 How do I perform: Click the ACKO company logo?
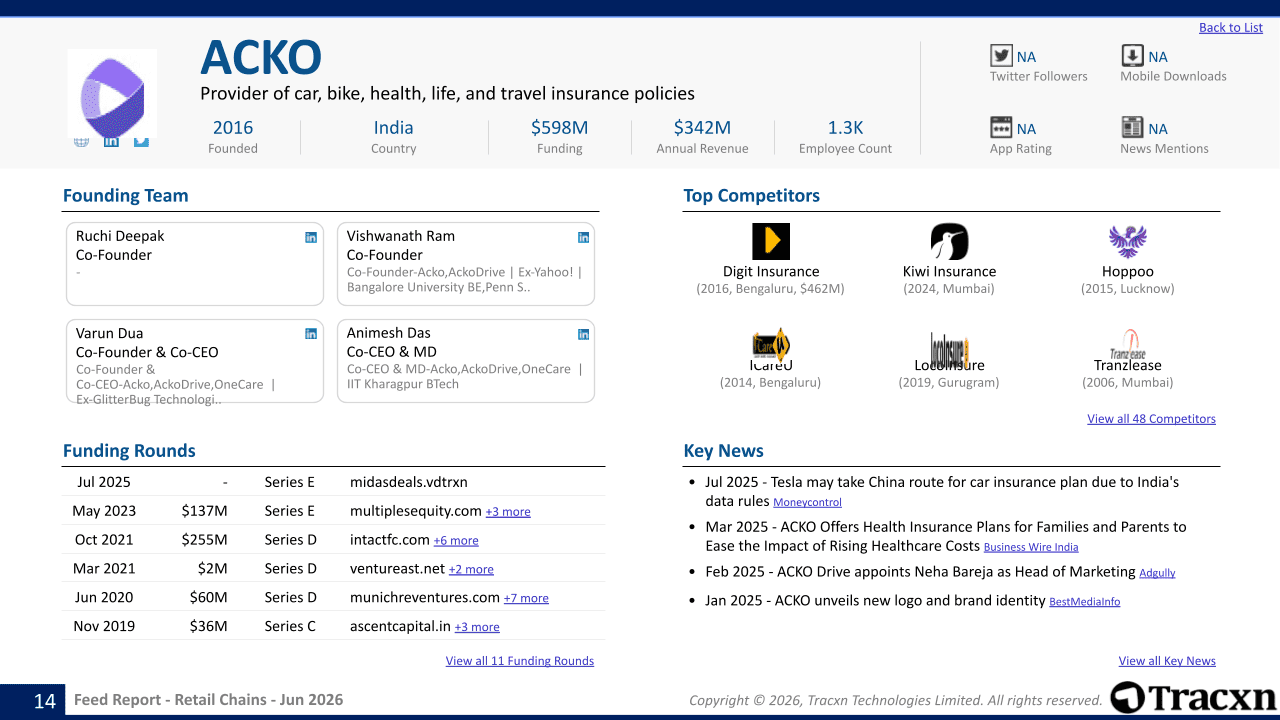click(x=112, y=93)
